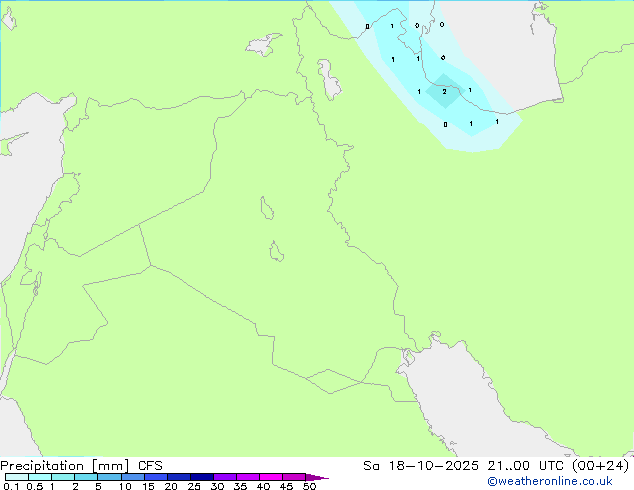Click the '45' legend scale label
Screen dimensions: 634x490
click(286, 486)
